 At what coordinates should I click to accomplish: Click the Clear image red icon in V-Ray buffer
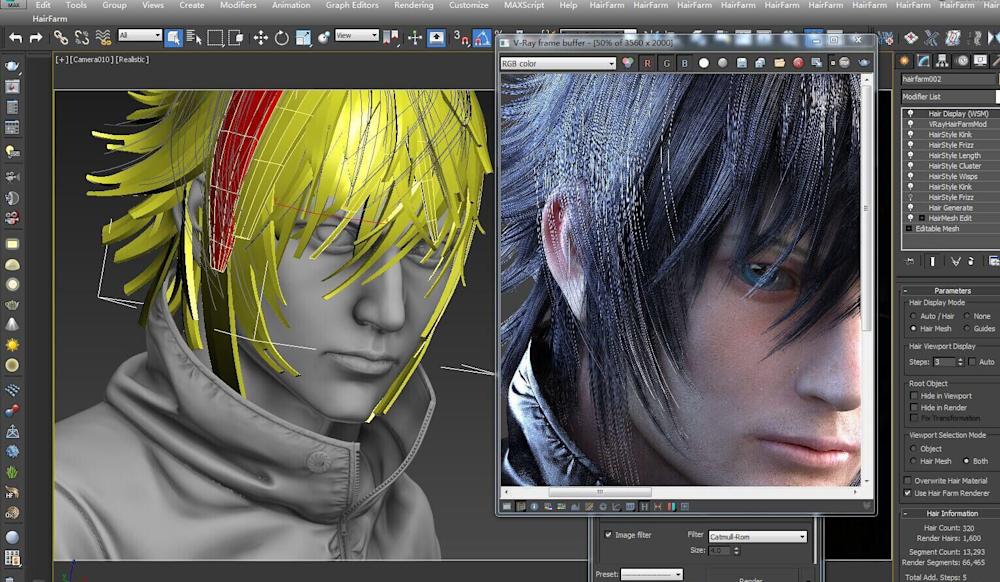[x=798, y=63]
